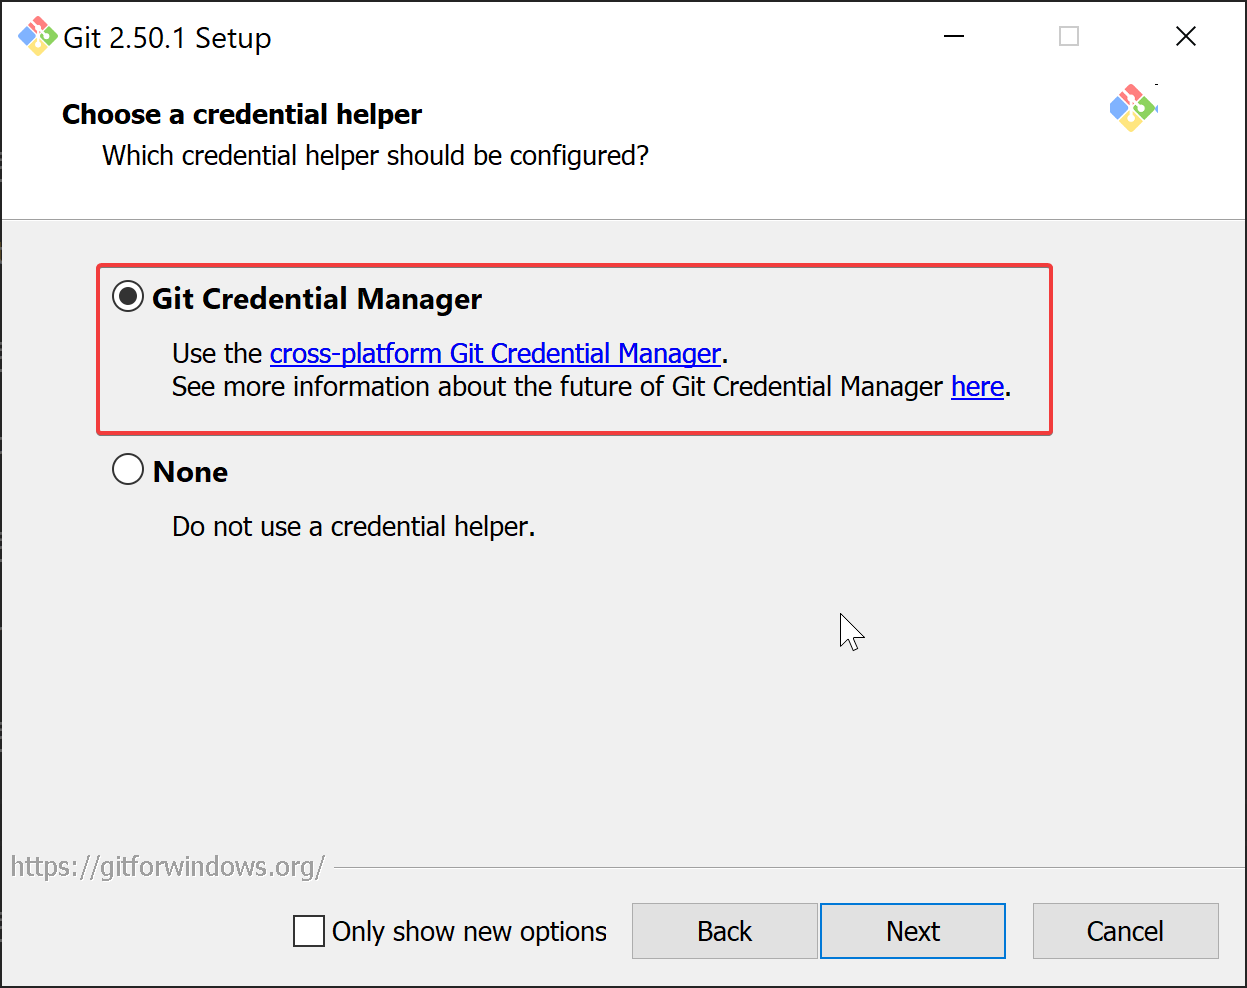Cancel the Git installation
Screen dimensions: 1247x988
(1125, 931)
